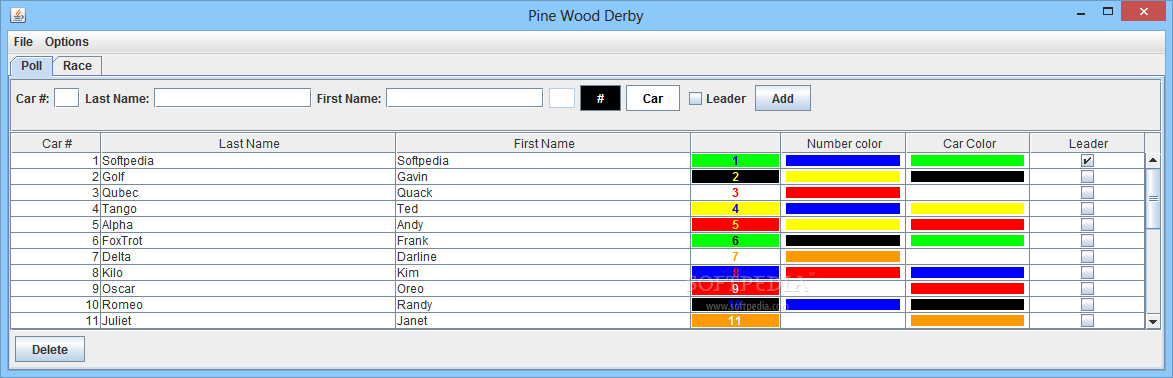The height and width of the screenshot is (378, 1173).
Task: Click orange number color swatch for Delta
Action: 842,257
